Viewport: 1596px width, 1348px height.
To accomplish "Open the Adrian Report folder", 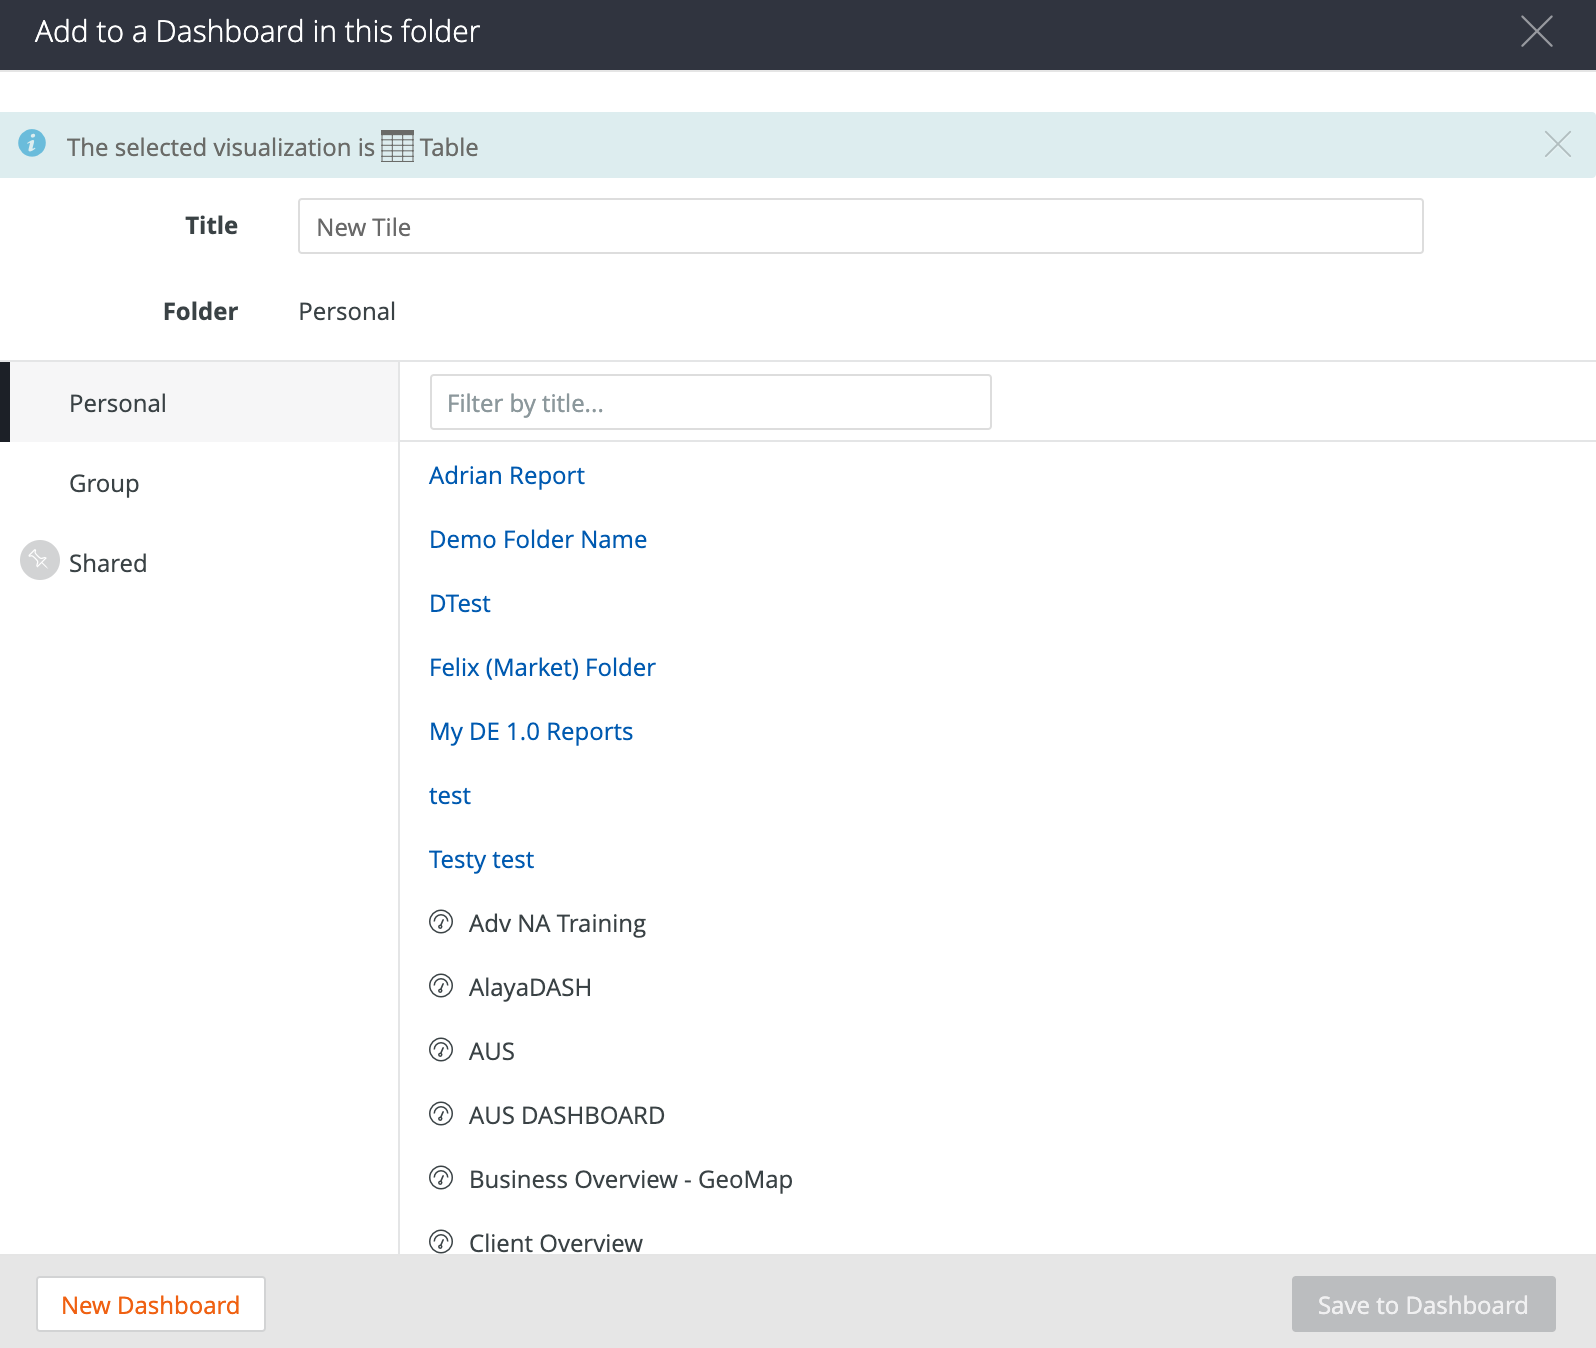I will click(506, 475).
